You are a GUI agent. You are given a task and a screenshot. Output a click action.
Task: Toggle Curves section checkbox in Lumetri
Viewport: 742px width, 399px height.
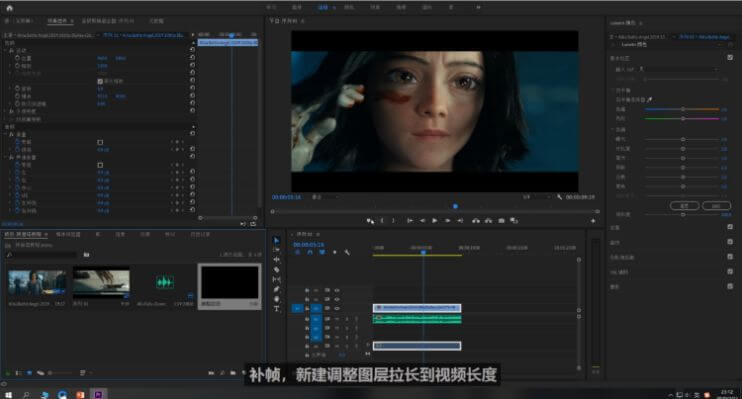tap(730, 242)
